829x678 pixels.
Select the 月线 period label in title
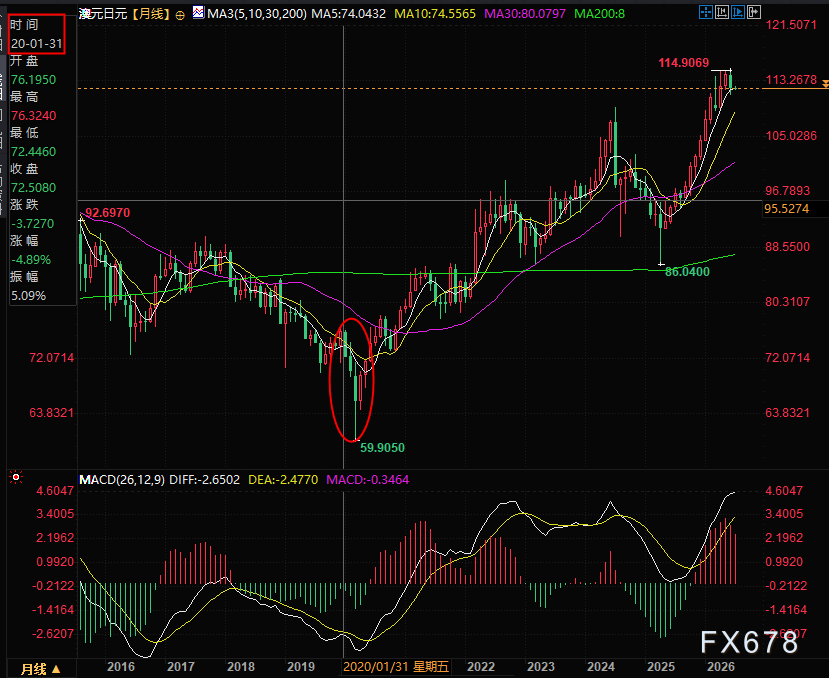152,14
